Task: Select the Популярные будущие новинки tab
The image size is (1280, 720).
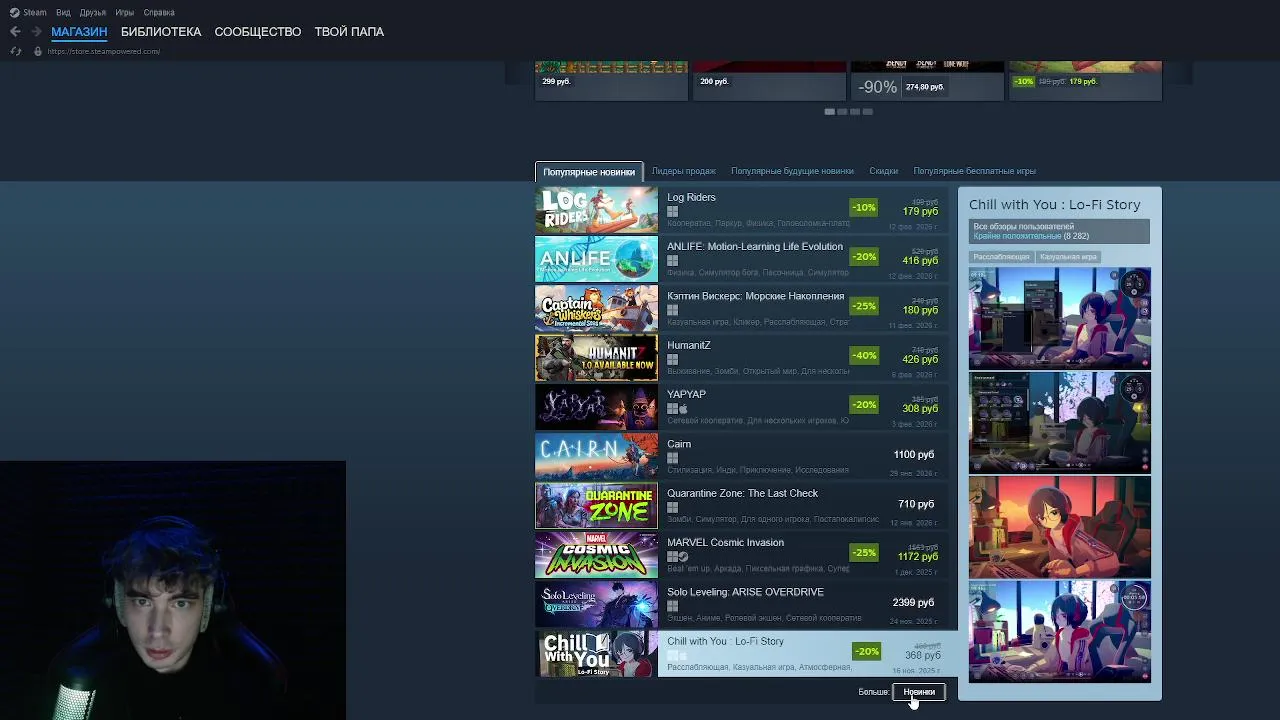Action: (x=792, y=171)
